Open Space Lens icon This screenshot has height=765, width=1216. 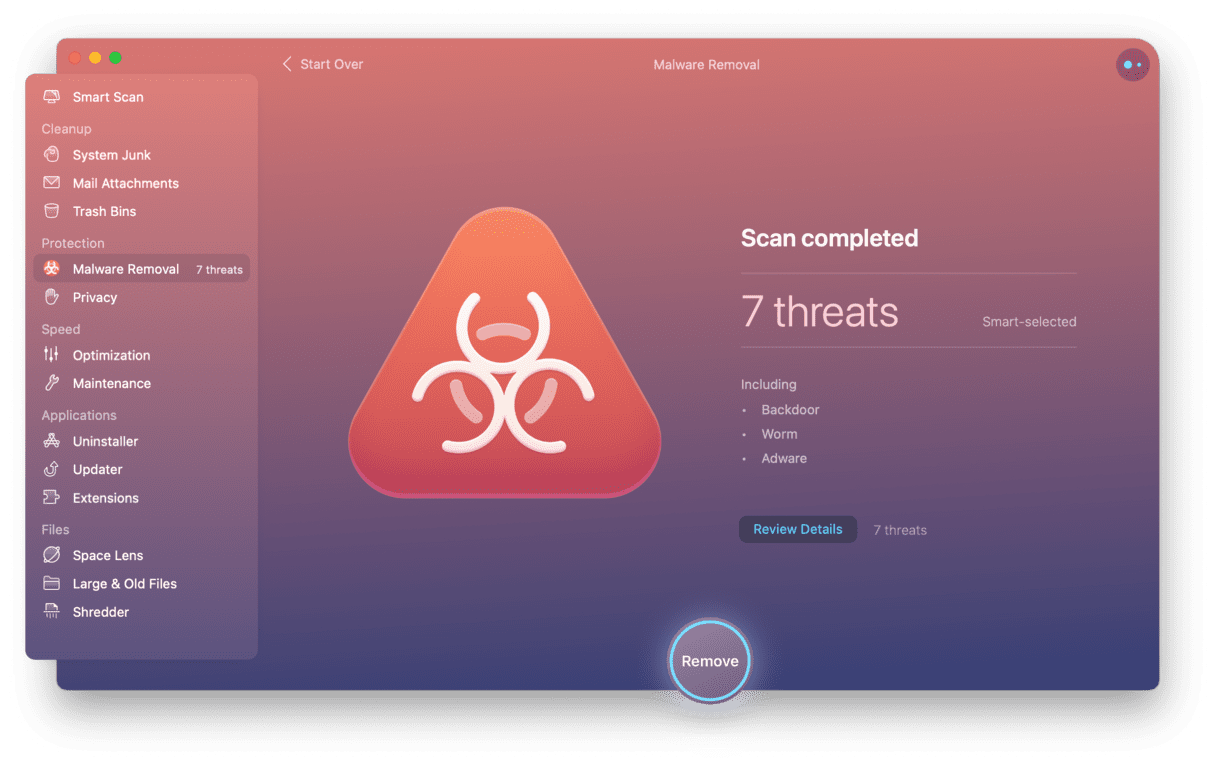51,555
